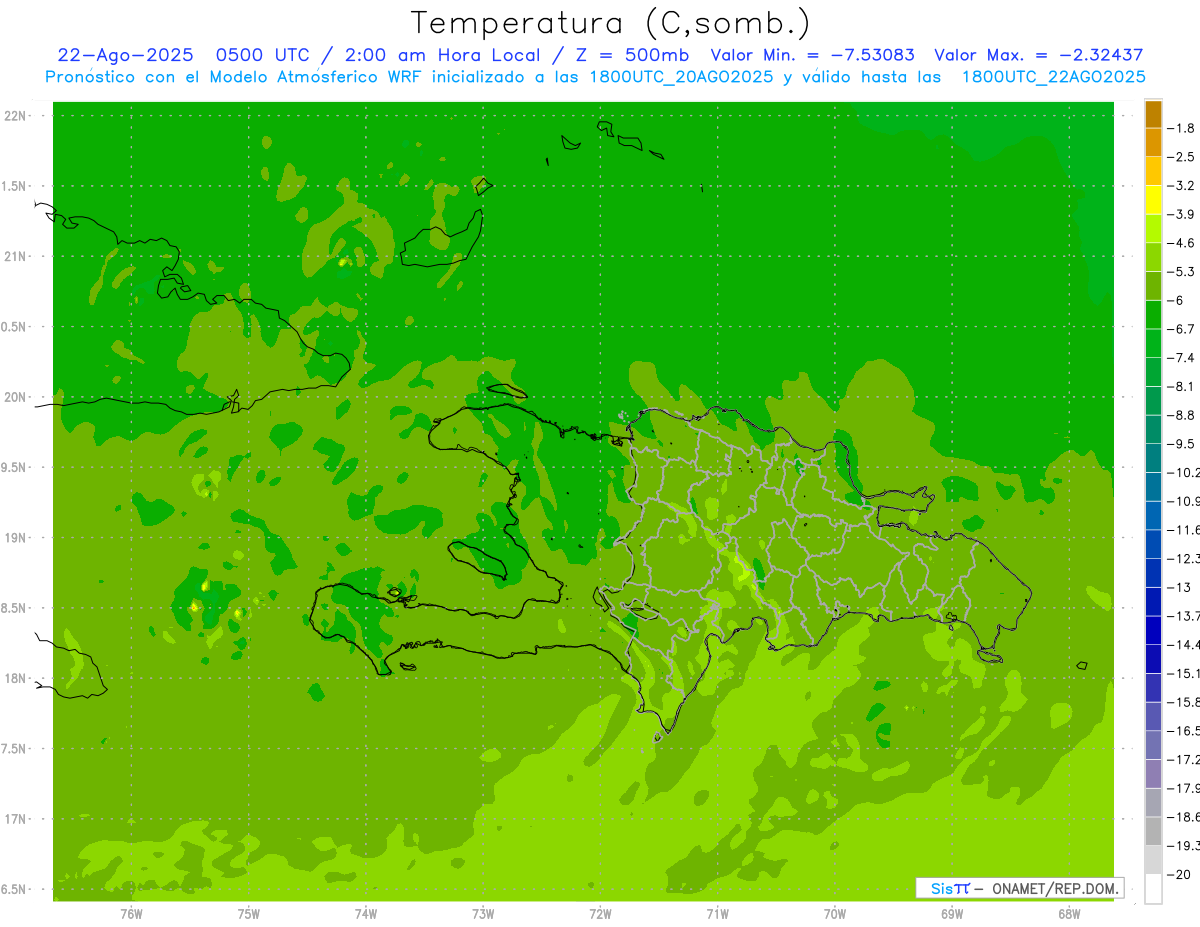
Task: Click the '-2.5' colorbar value
Action: click(1181, 157)
